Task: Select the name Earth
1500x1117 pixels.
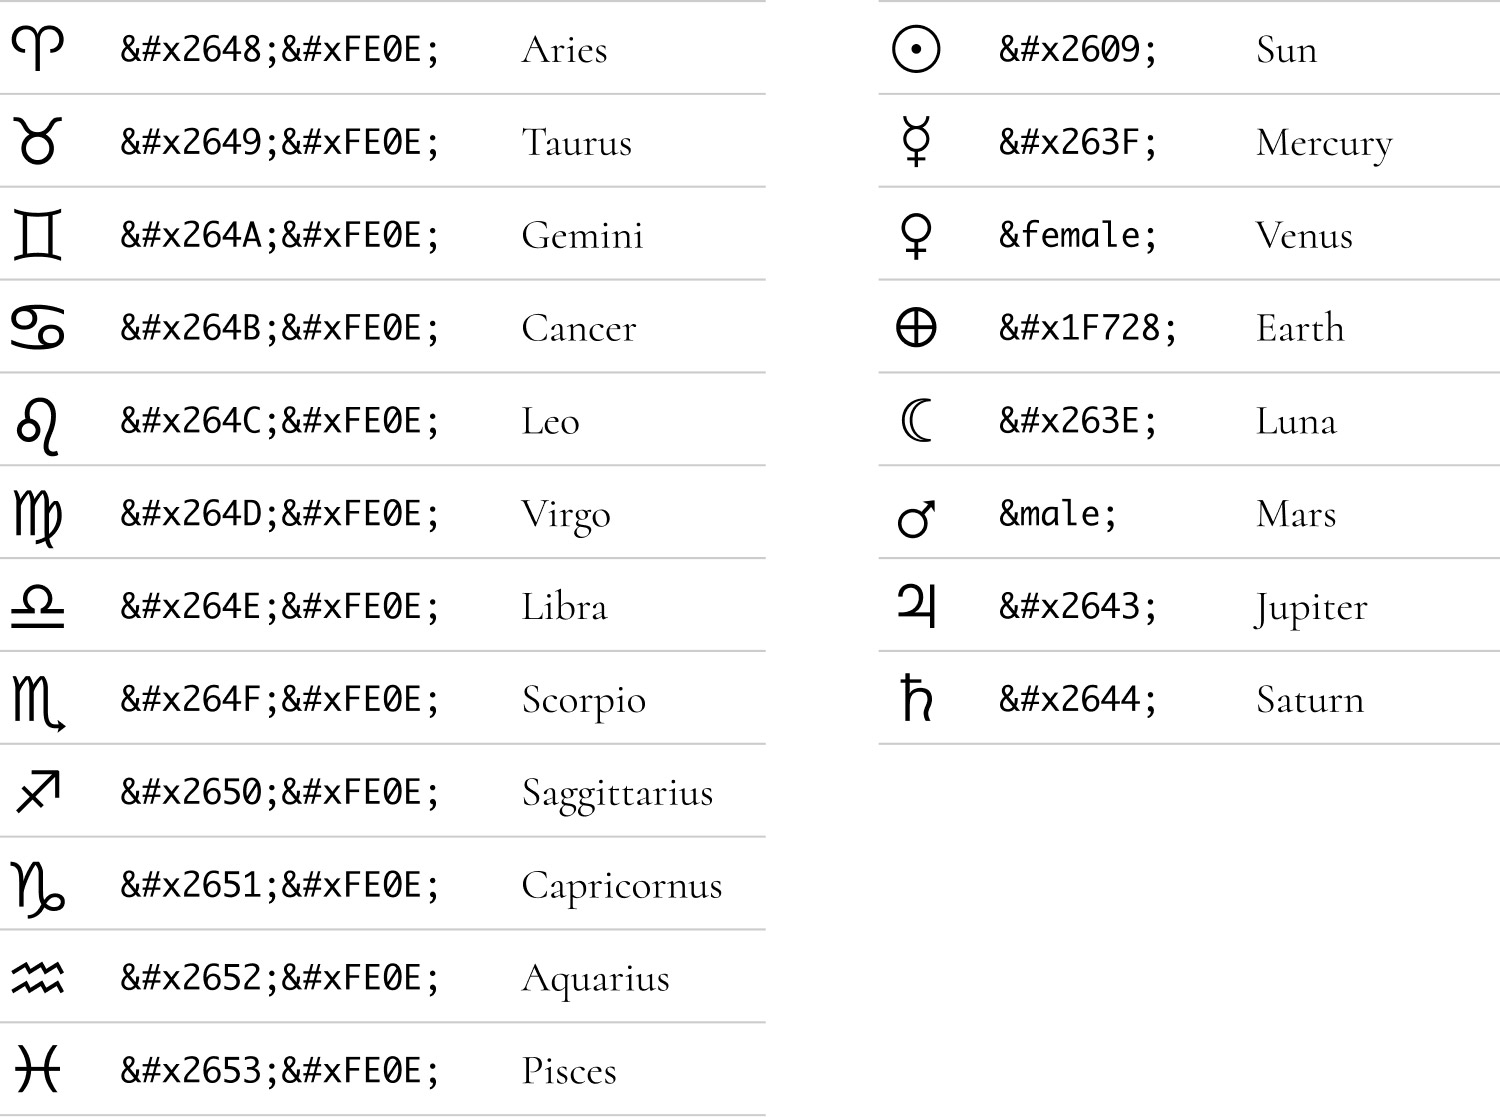Action: [x=1301, y=329]
